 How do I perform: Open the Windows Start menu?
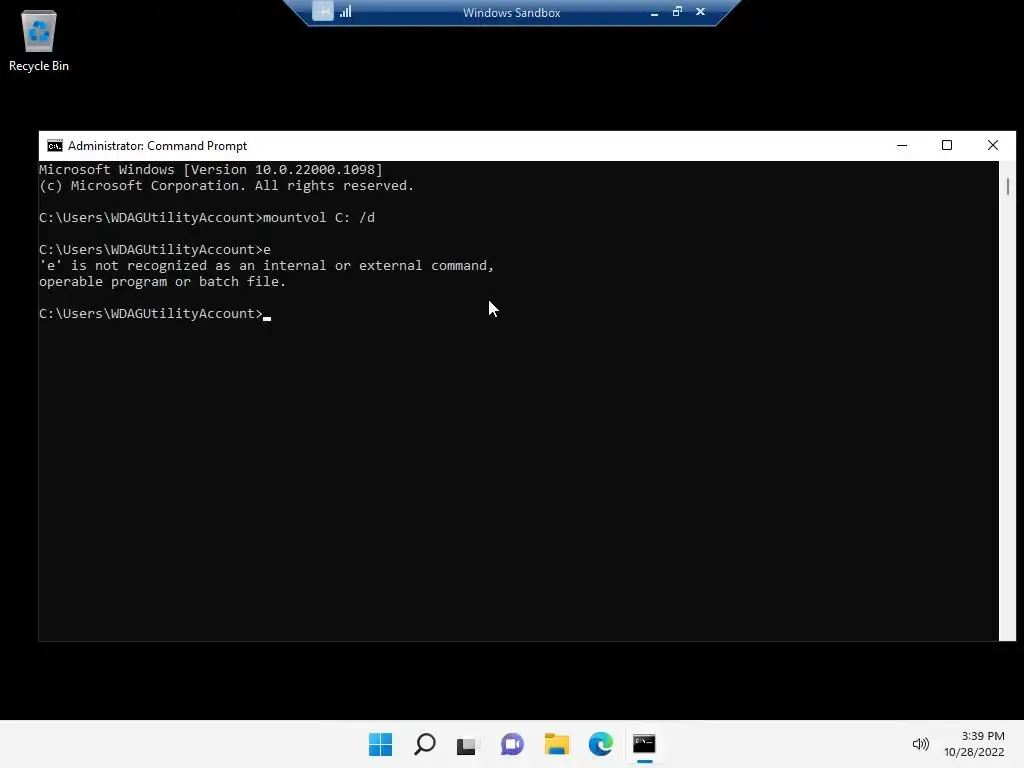(x=380, y=744)
